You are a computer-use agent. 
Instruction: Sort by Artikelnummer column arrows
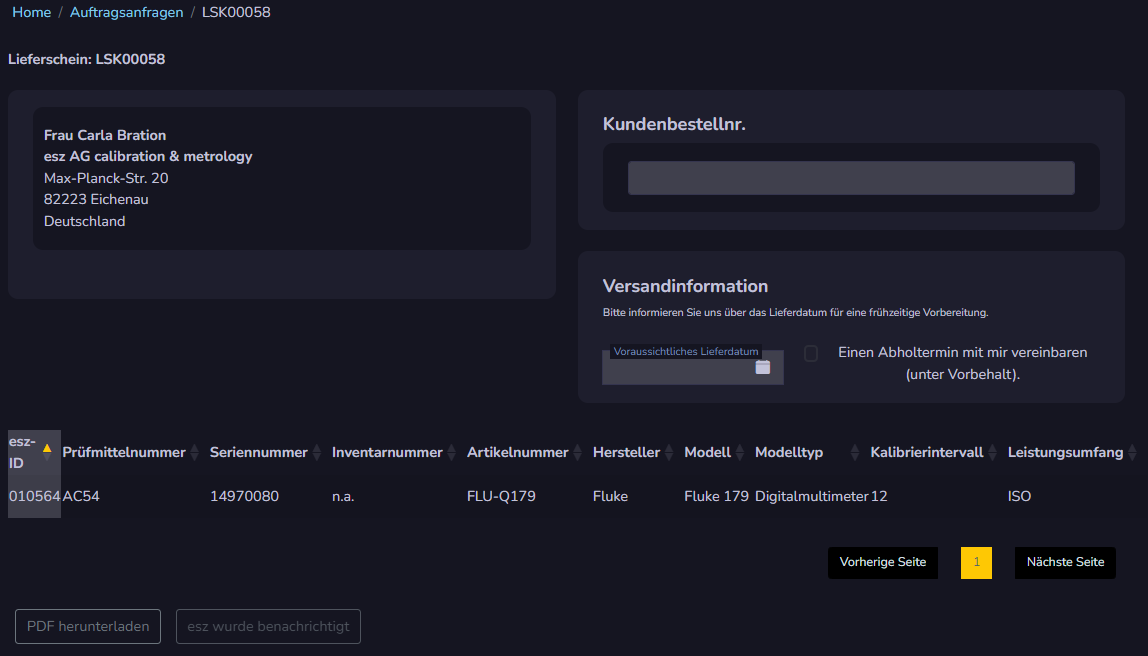[578, 453]
